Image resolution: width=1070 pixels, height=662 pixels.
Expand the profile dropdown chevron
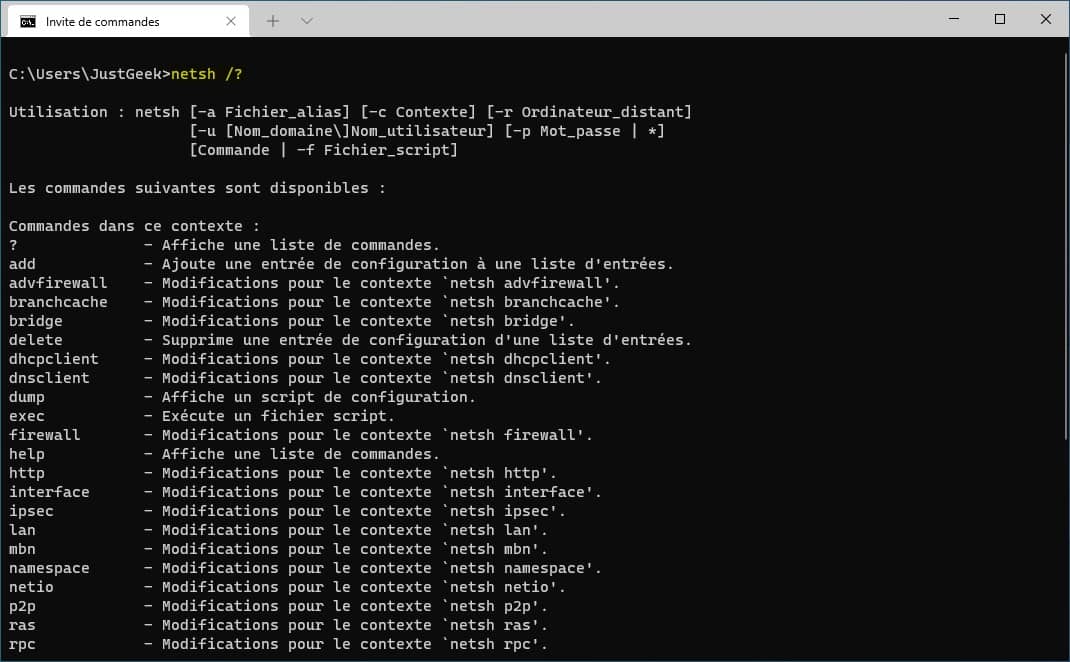306,21
